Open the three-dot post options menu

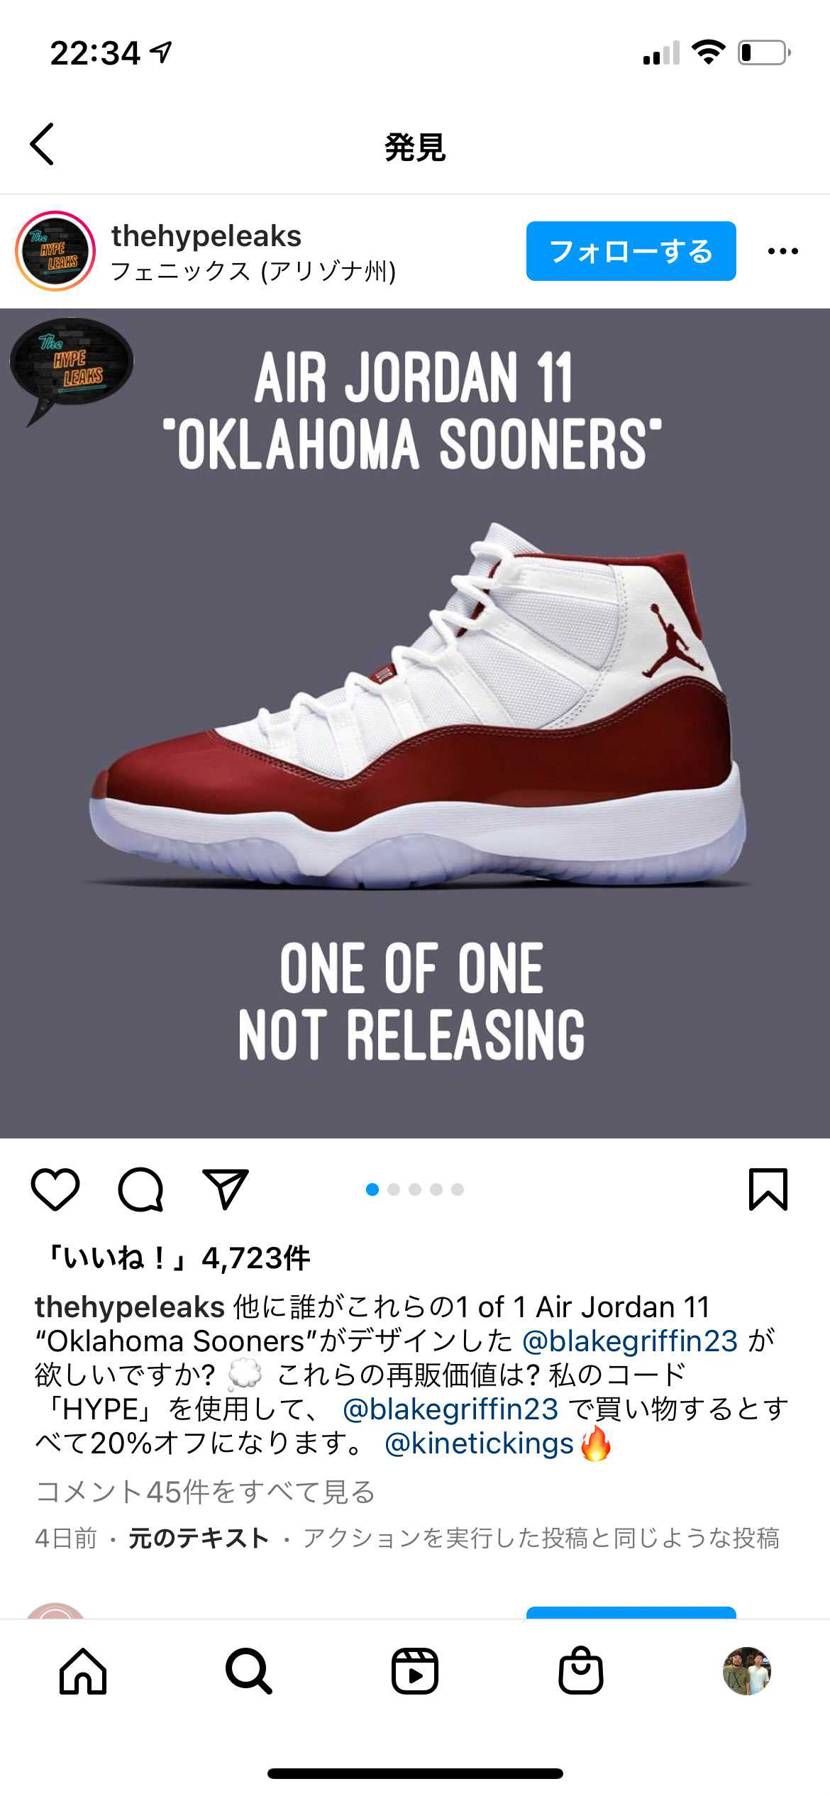(783, 251)
